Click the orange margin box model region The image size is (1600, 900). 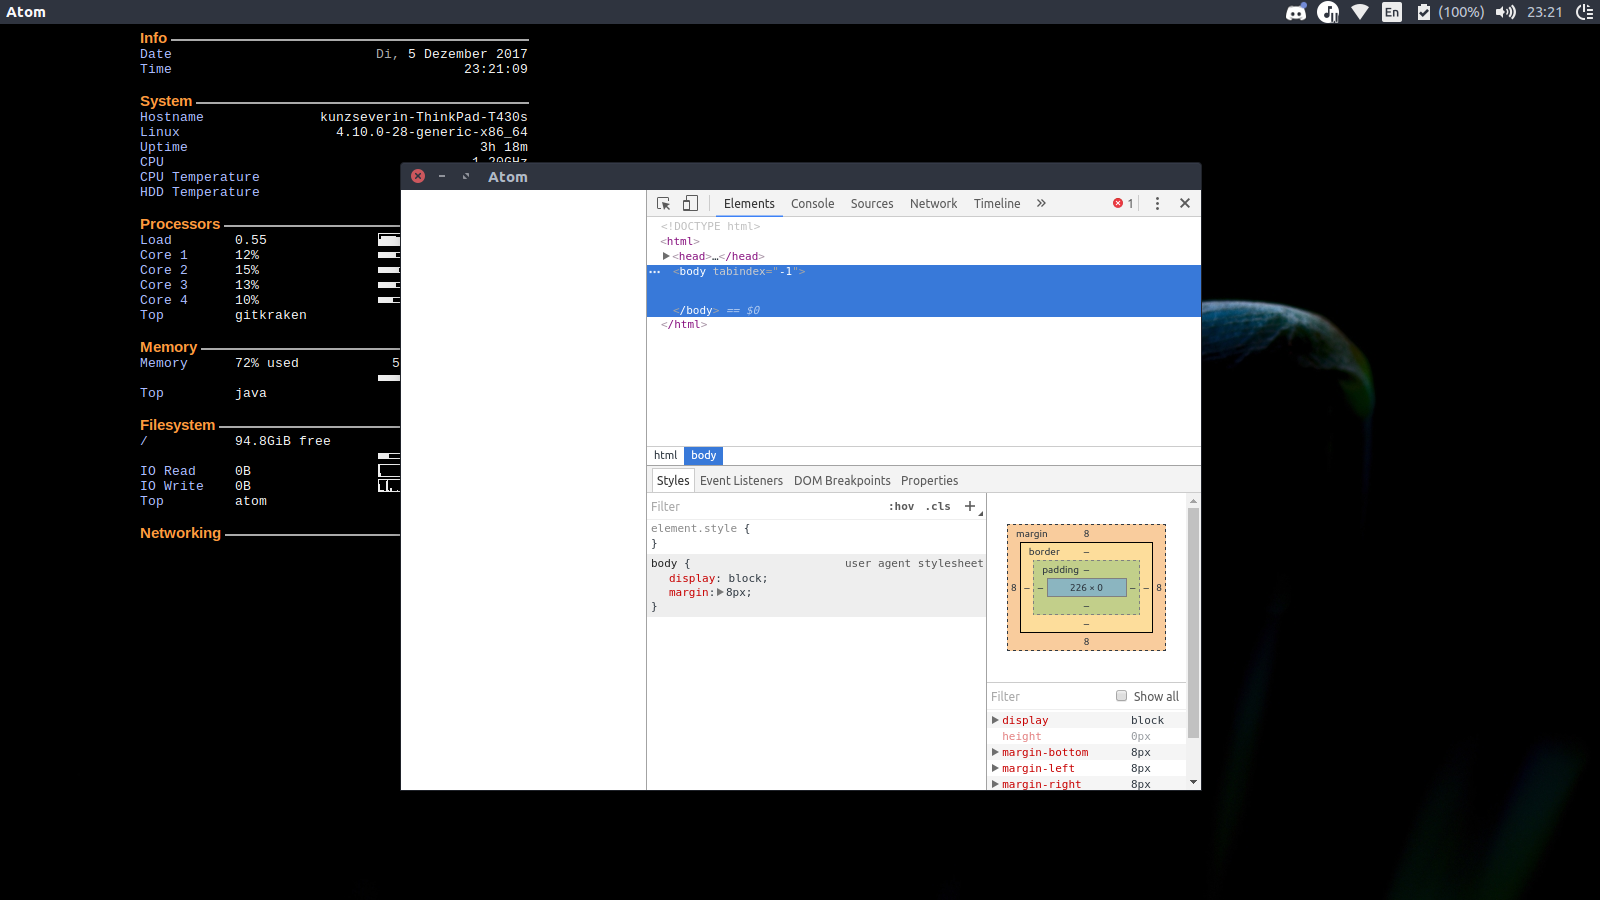pyautogui.click(x=1086, y=534)
